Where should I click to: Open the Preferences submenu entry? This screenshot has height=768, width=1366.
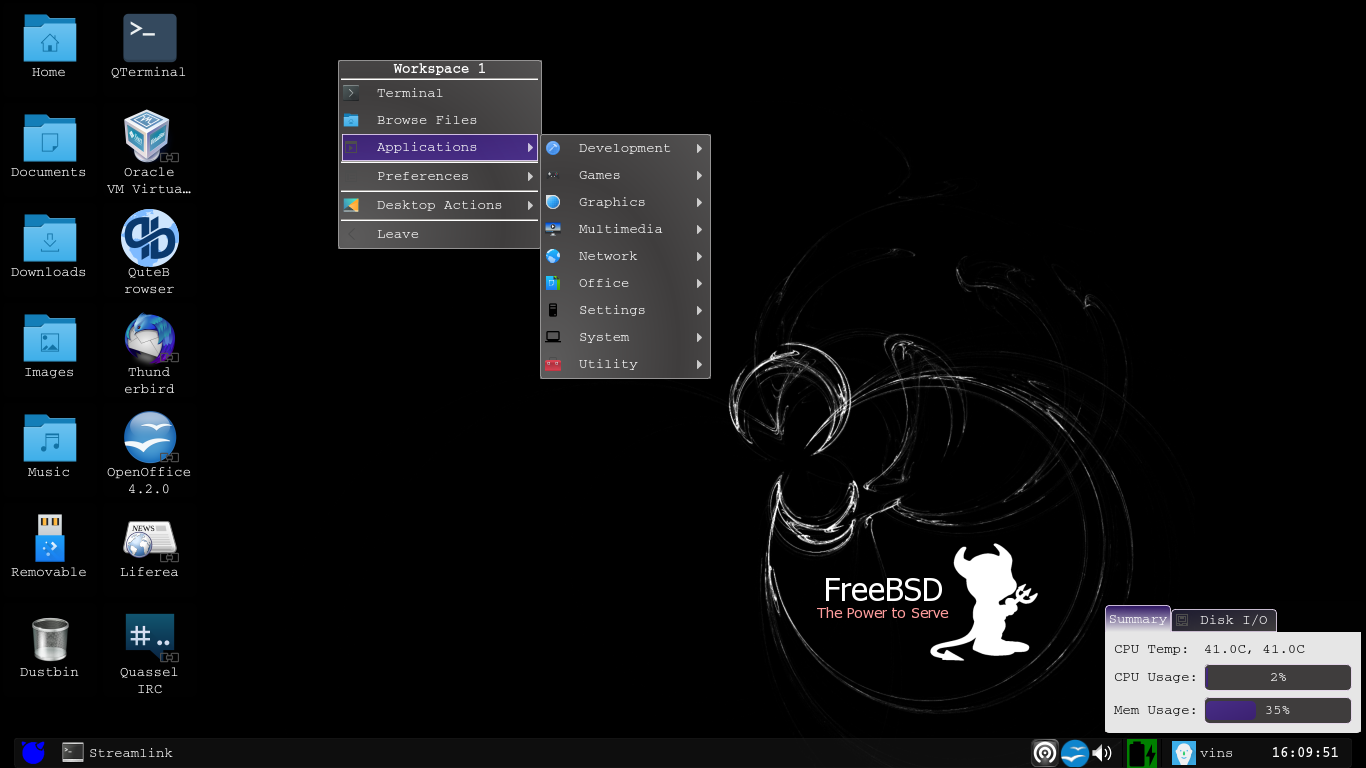tap(440, 176)
